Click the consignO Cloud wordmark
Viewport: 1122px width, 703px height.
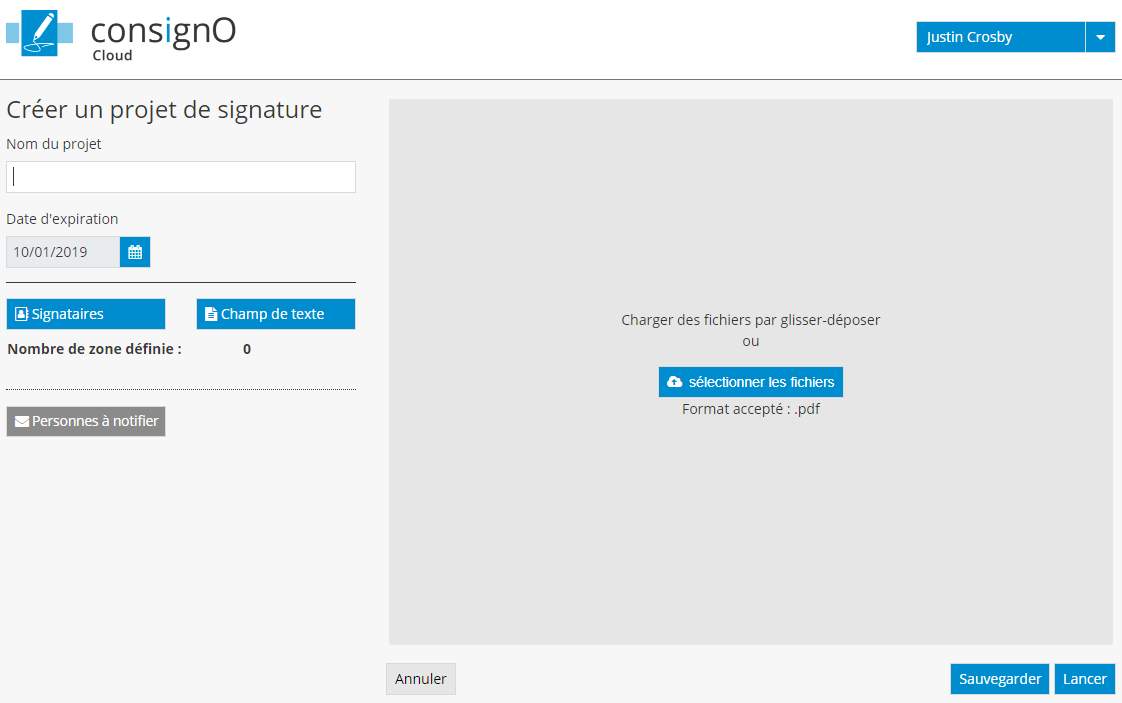pyautogui.click(x=163, y=37)
